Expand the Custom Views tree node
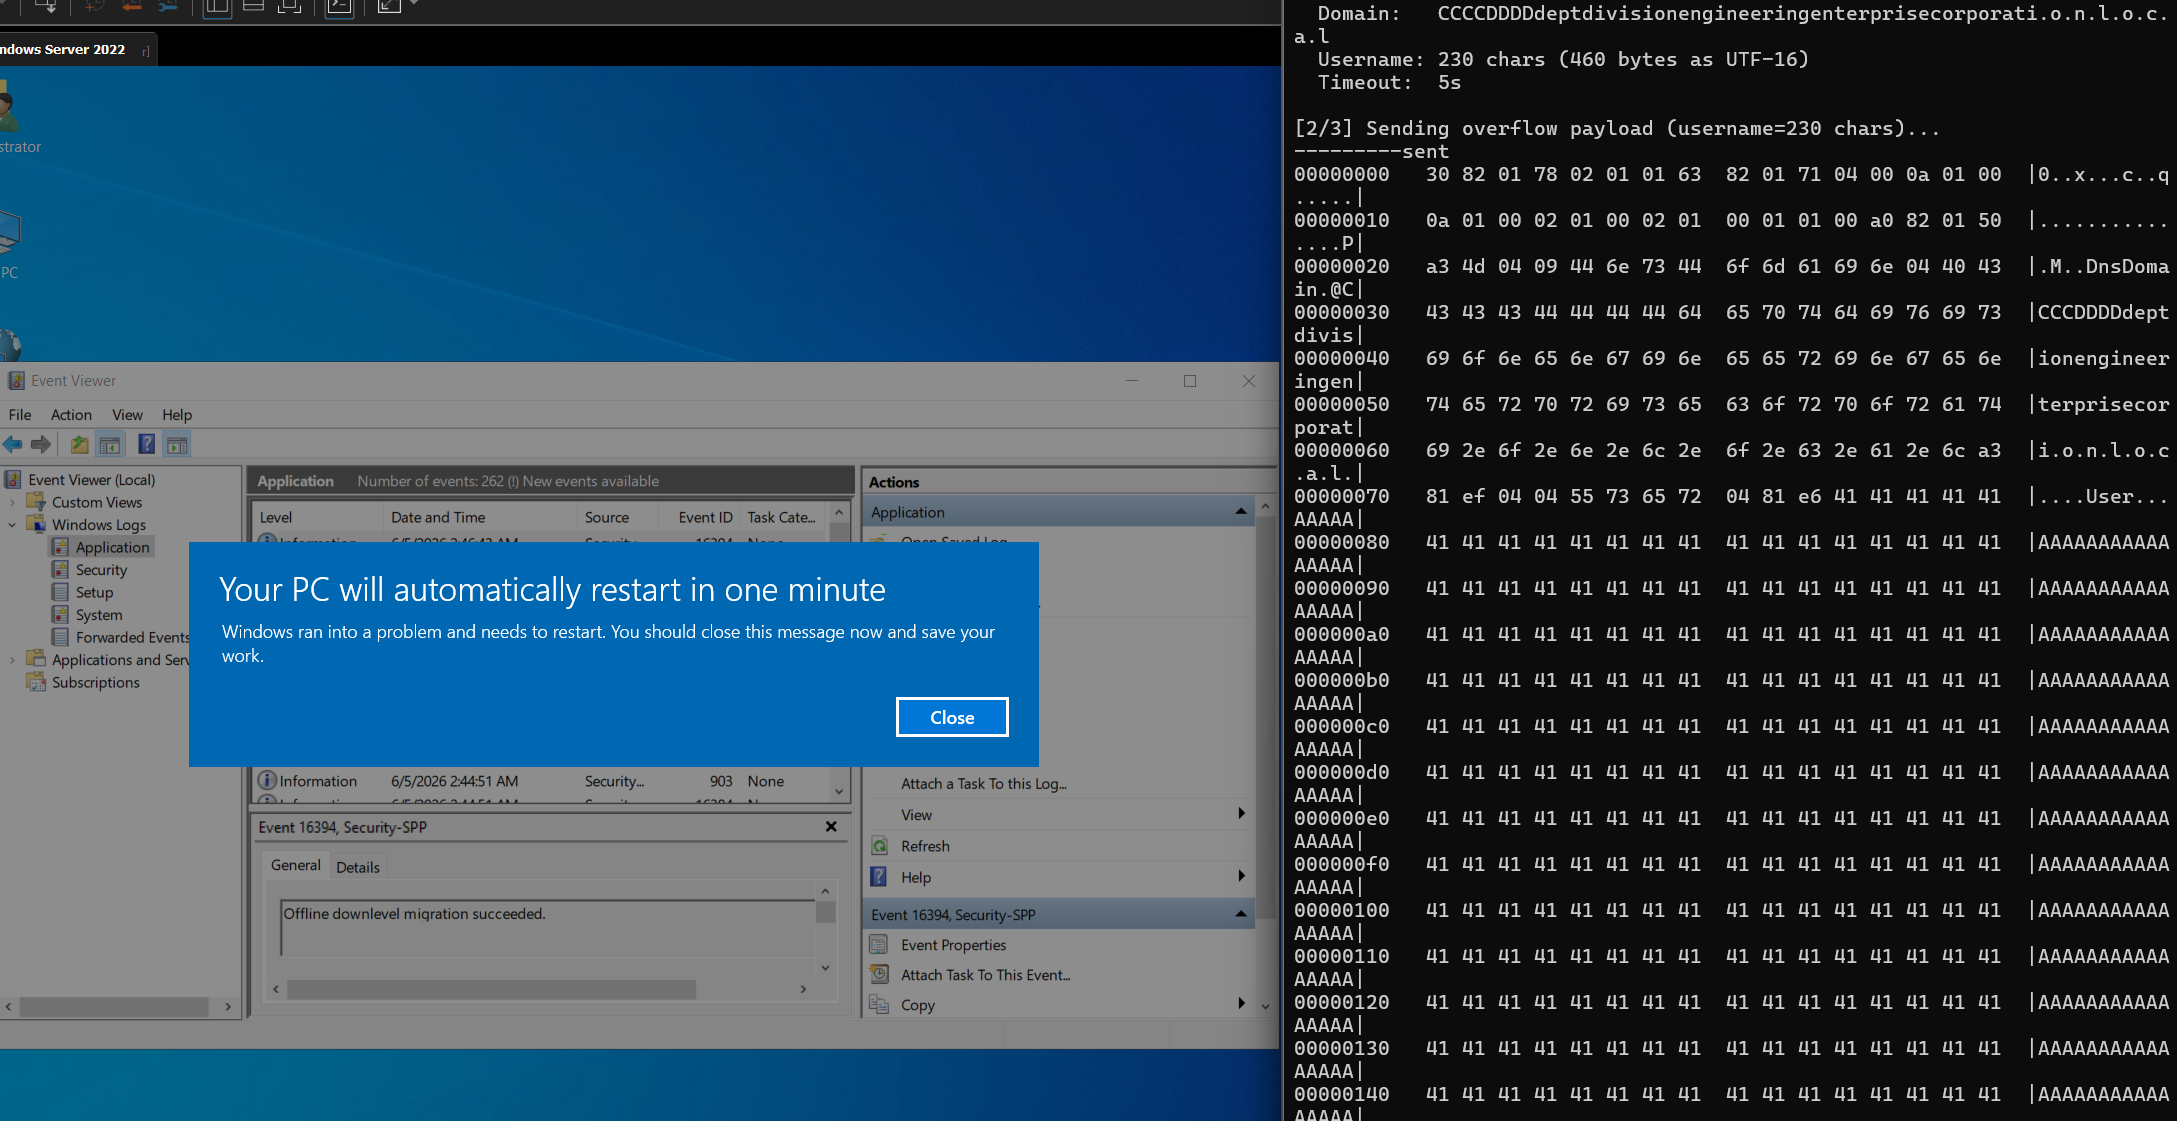 coord(12,502)
